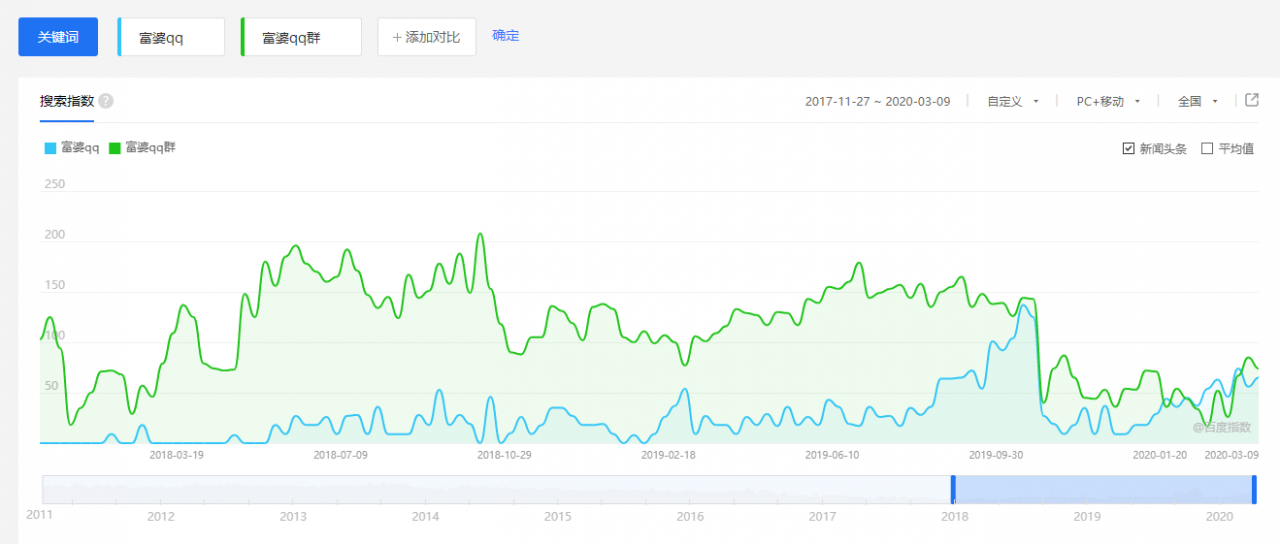The image size is (1280, 544).
Task: Click the export icon at chart top-right
Action: click(x=1252, y=100)
